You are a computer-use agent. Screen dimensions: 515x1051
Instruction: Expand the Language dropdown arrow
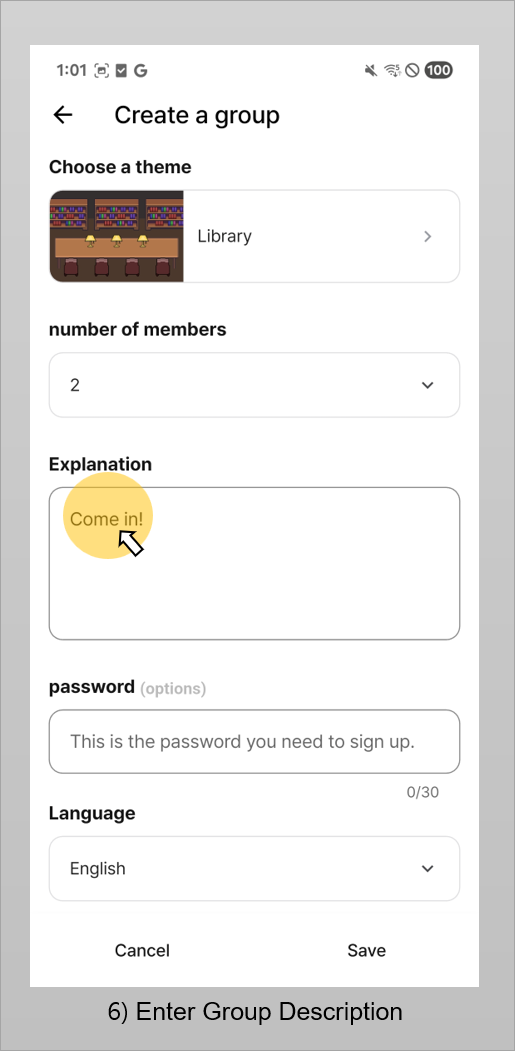coord(427,869)
